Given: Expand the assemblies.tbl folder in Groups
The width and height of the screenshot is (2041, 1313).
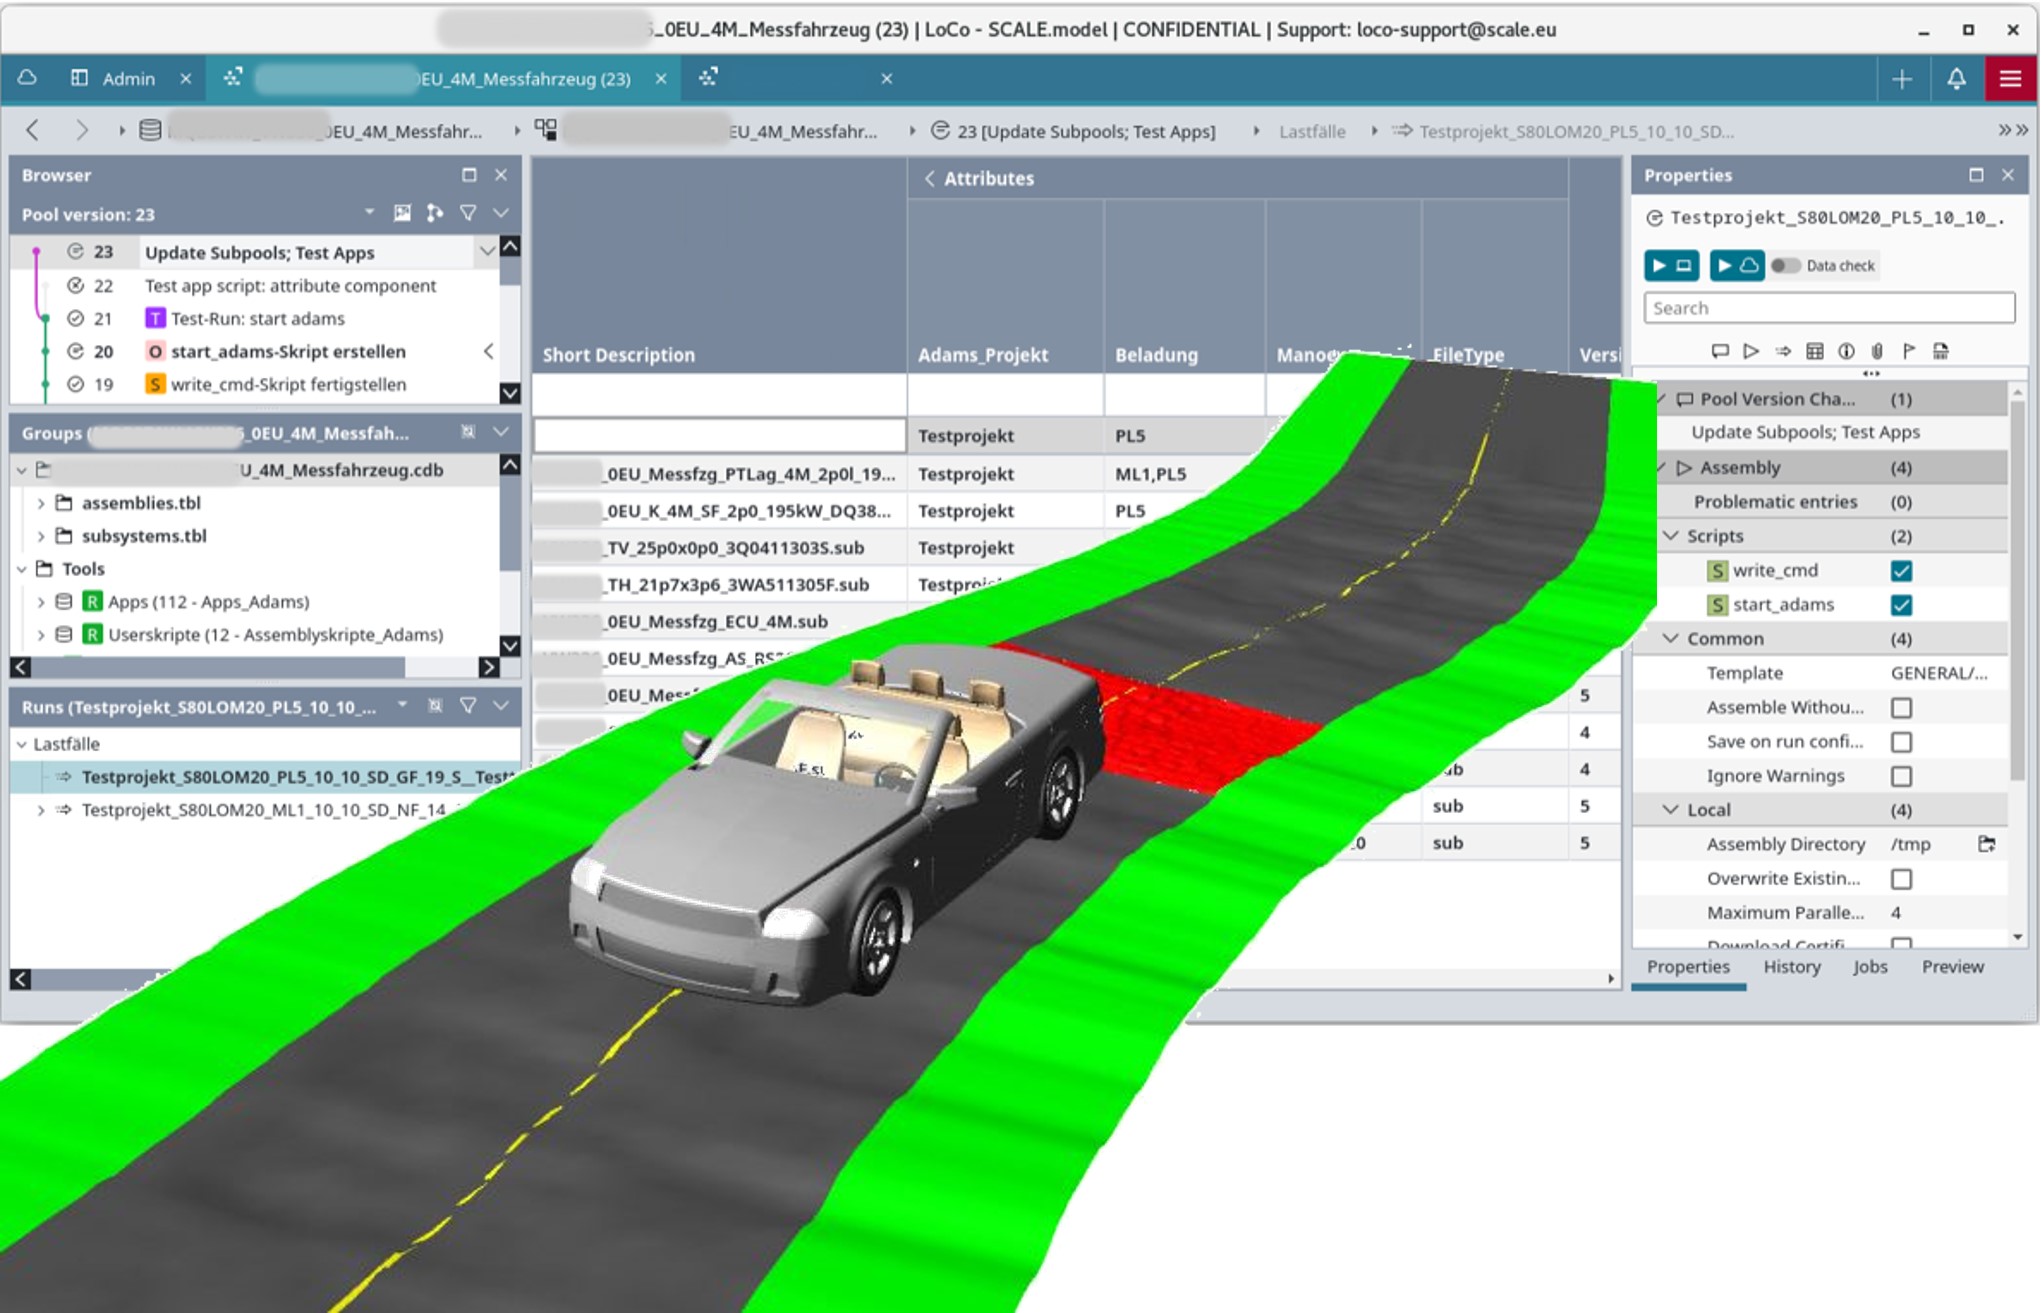Looking at the screenshot, I should click(42, 502).
